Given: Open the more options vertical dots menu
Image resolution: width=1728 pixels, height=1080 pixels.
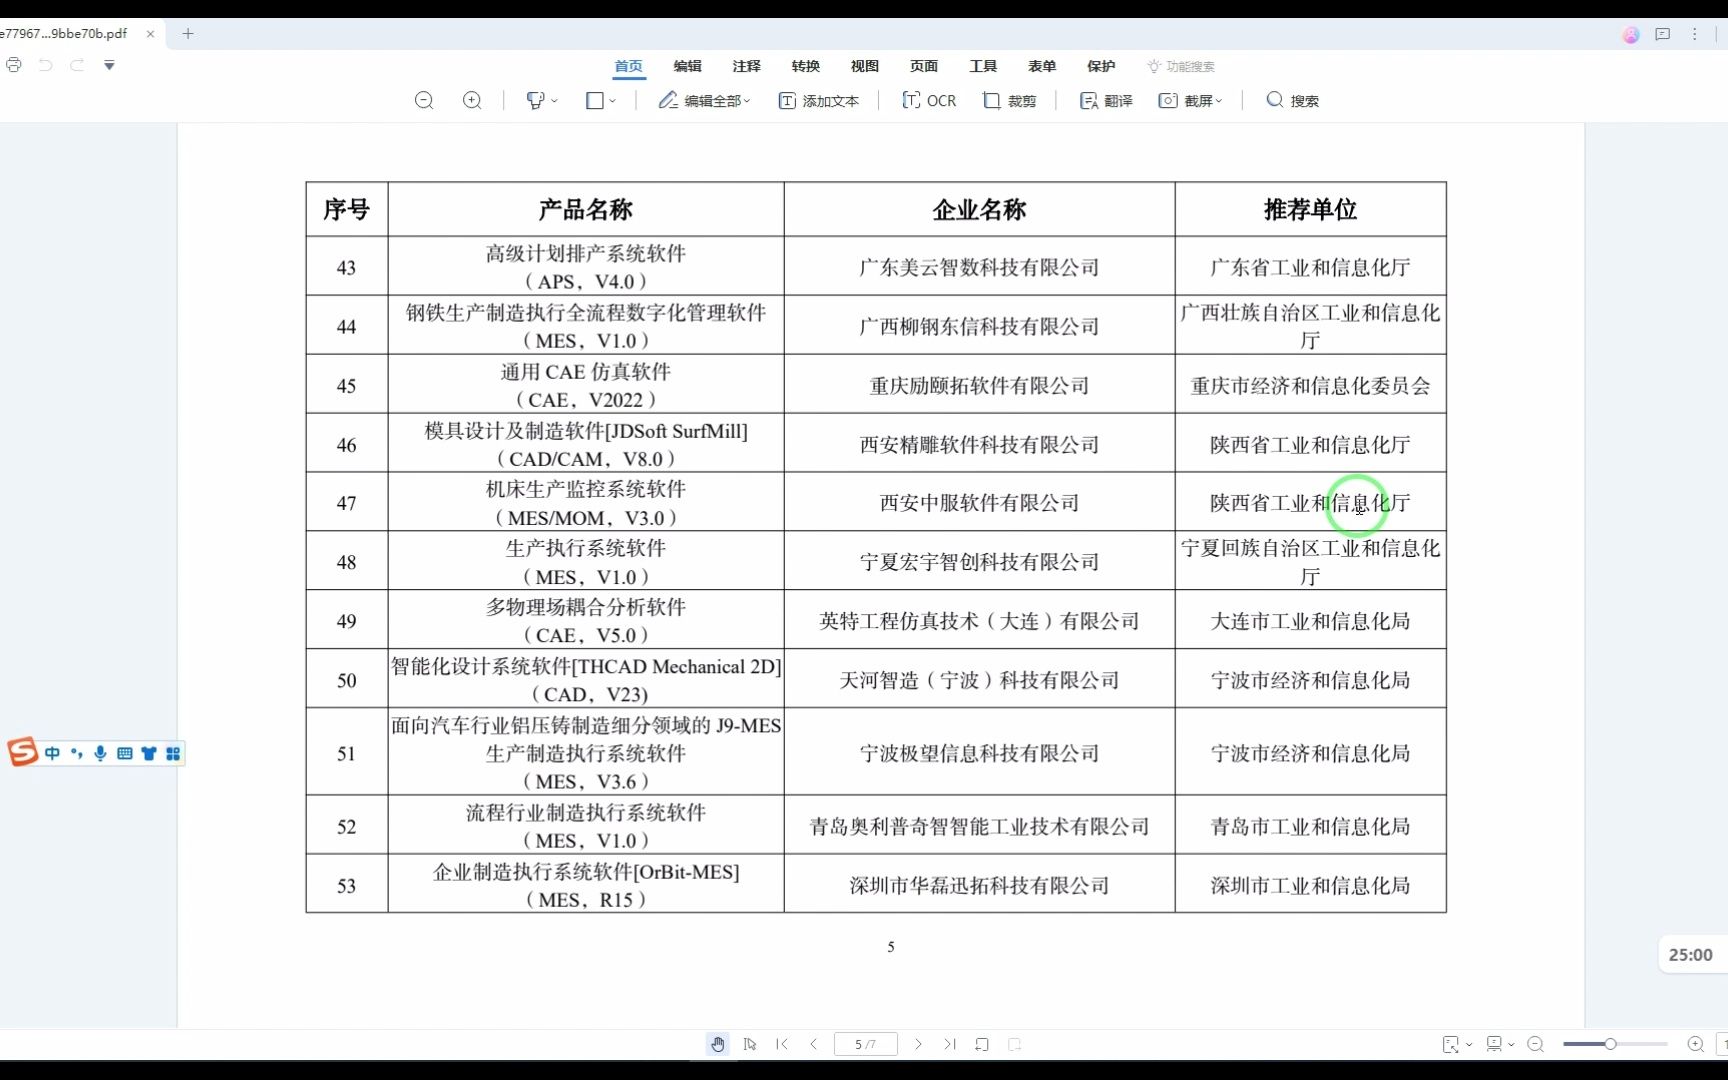Looking at the screenshot, I should click(1694, 34).
